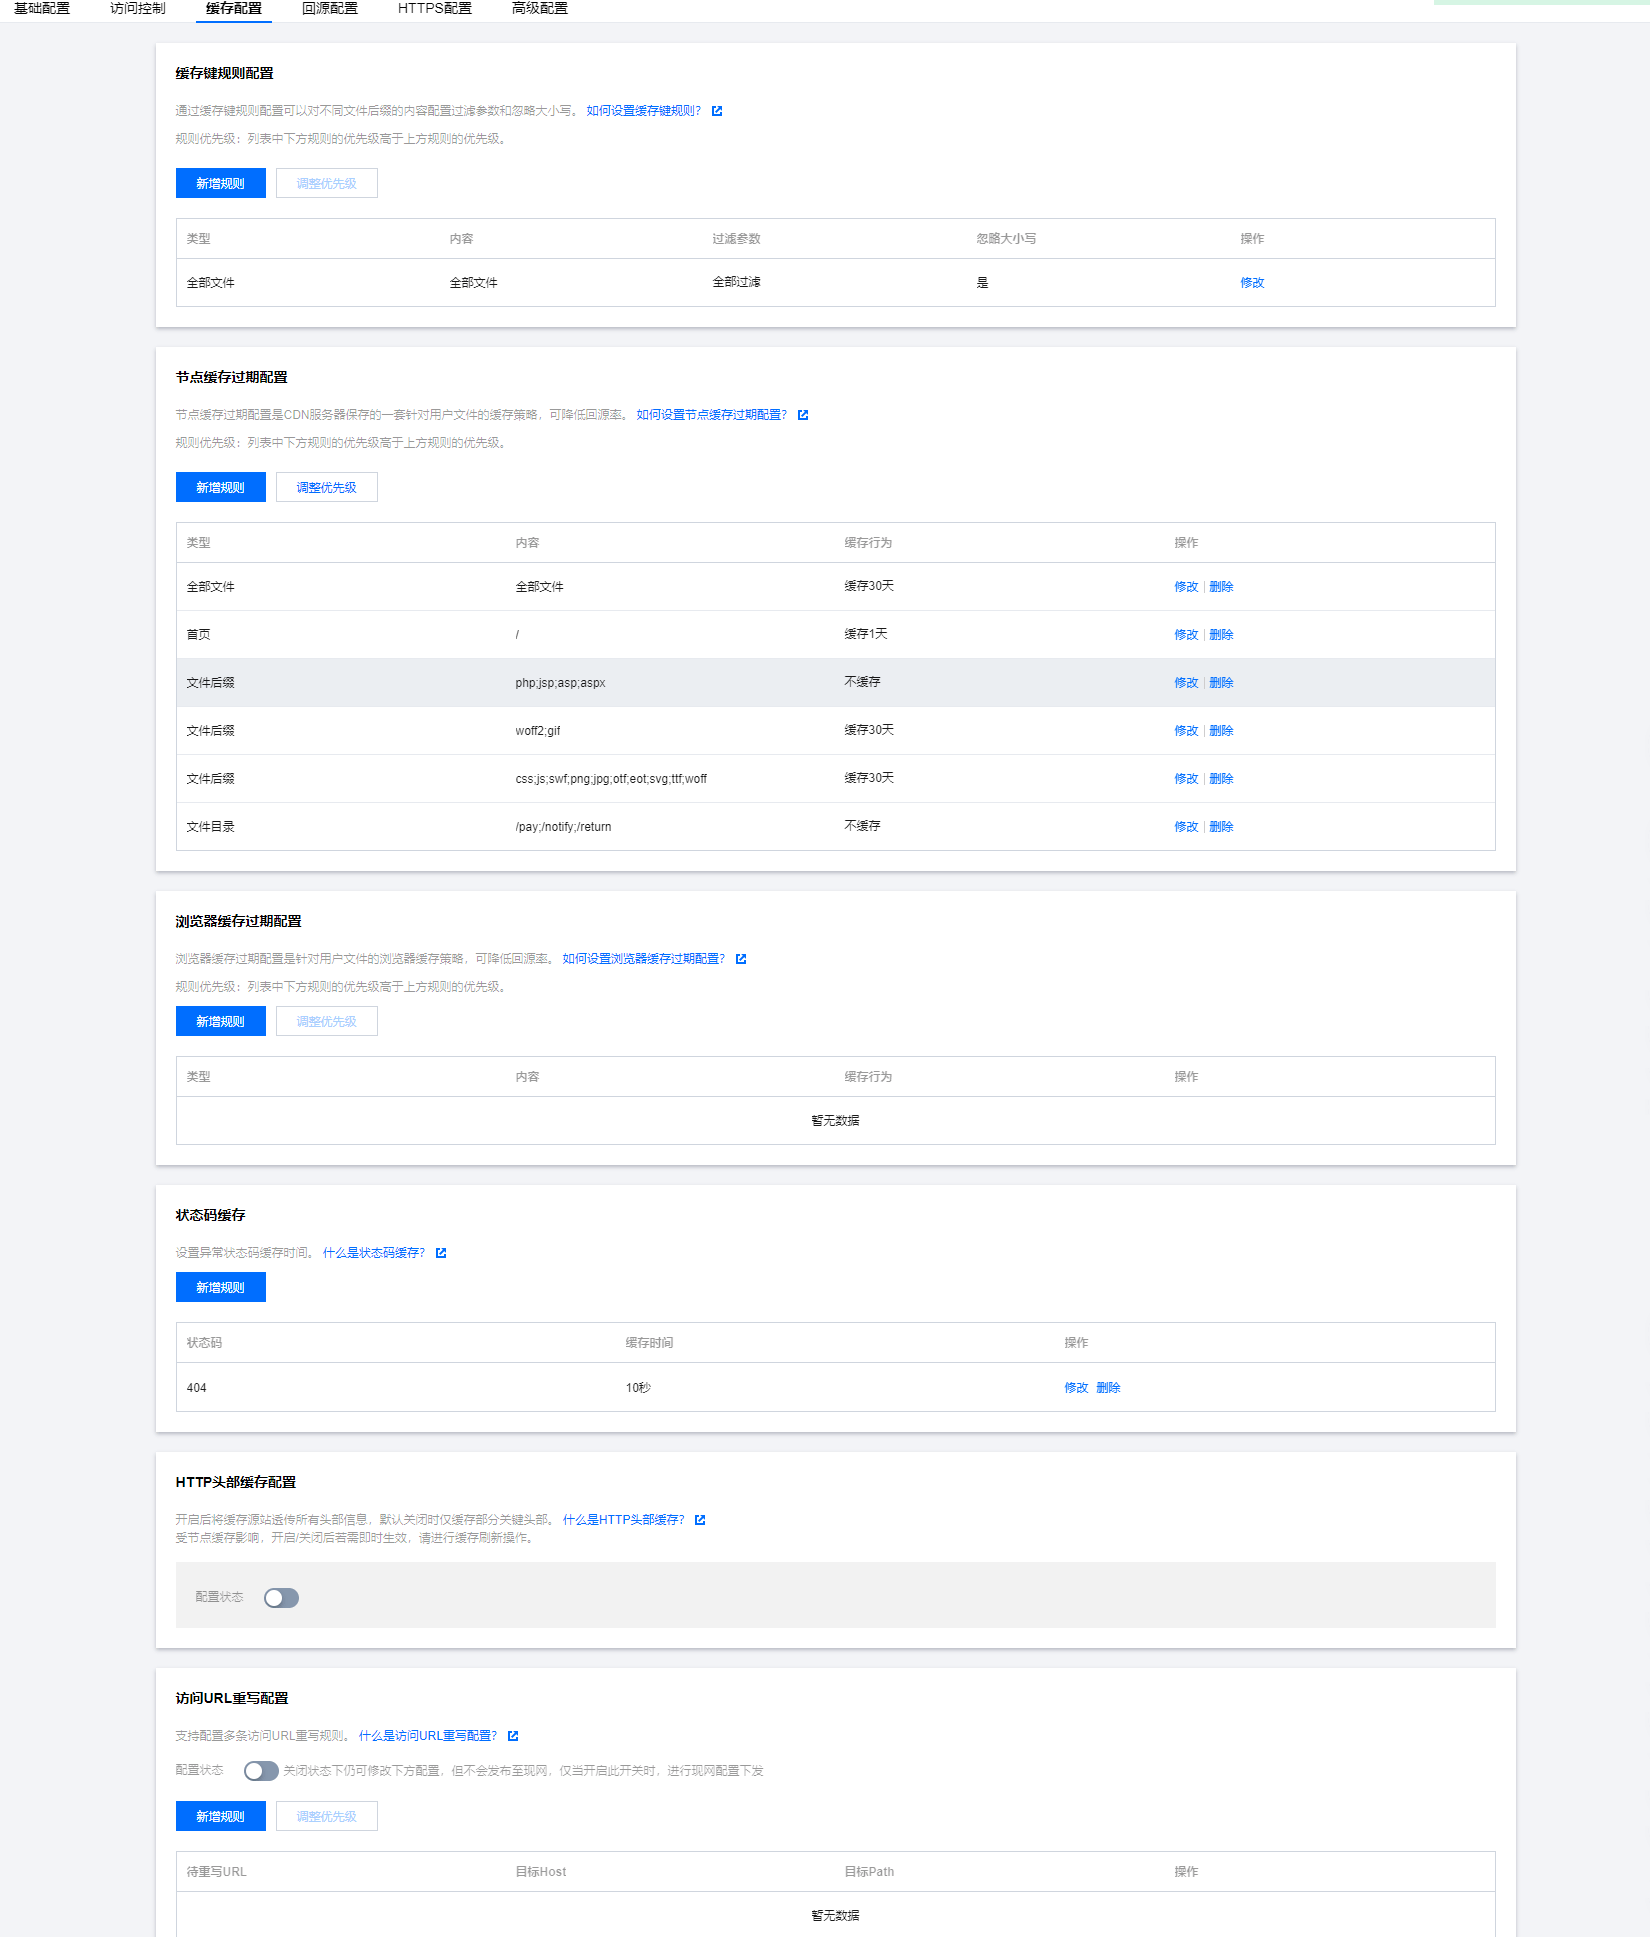Click 调整优先级 under 浏览器缓存过期配置

(327, 1021)
